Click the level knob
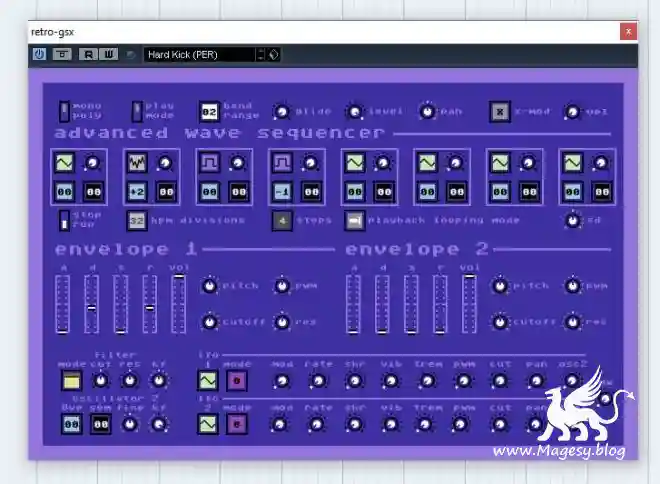 pos(355,112)
